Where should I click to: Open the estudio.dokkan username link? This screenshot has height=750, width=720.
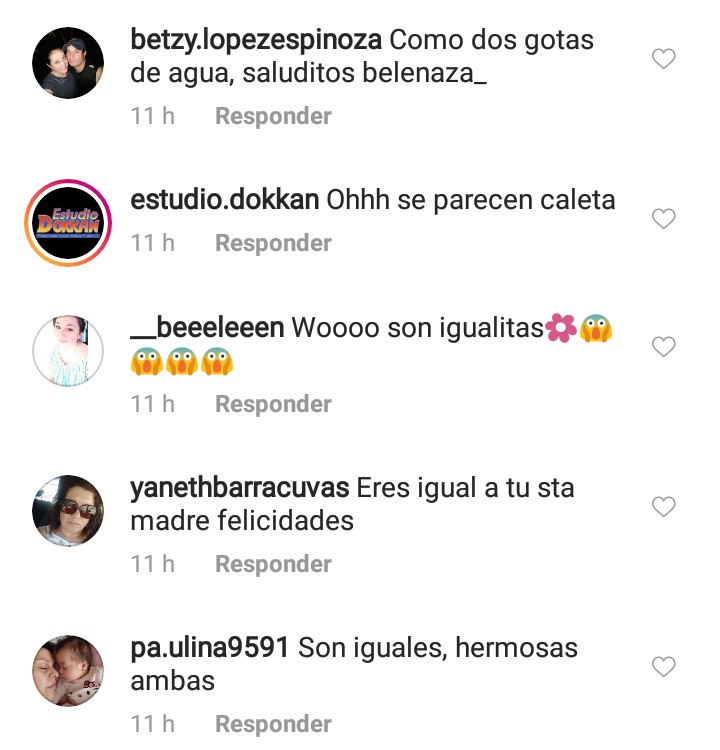tap(225, 200)
